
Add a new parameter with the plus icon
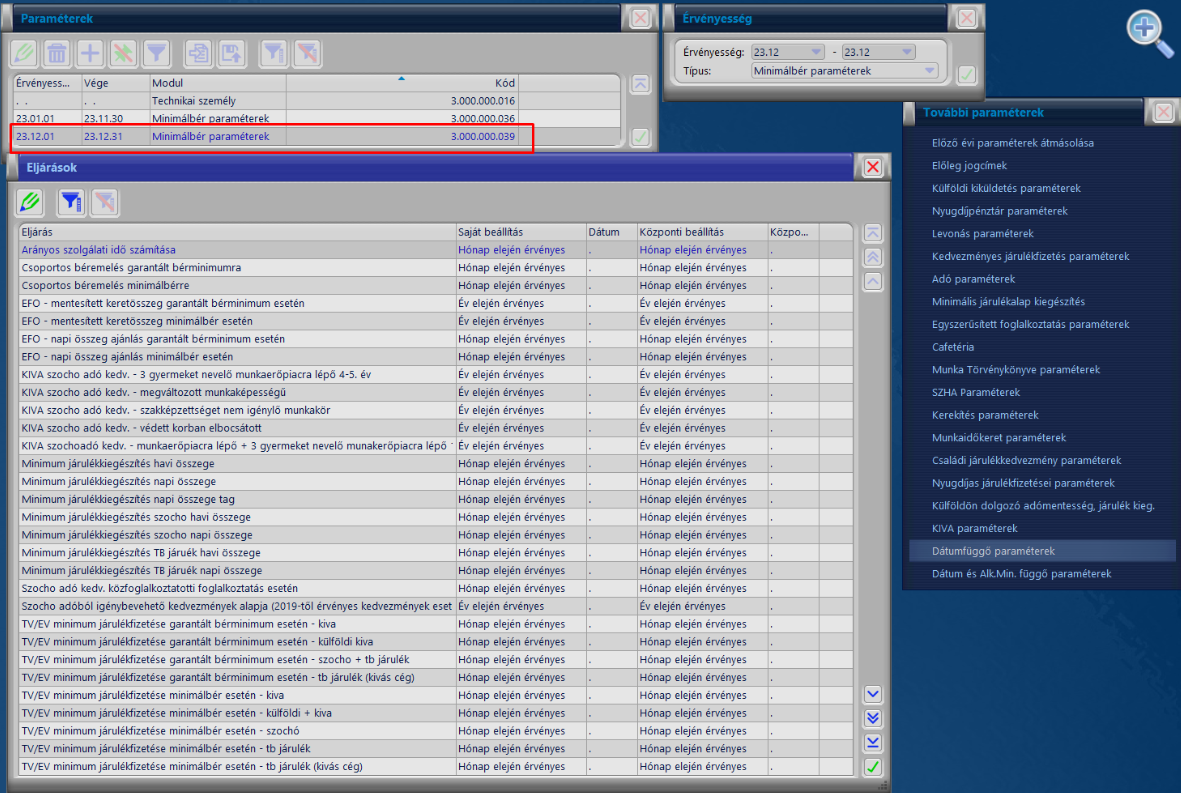90,53
